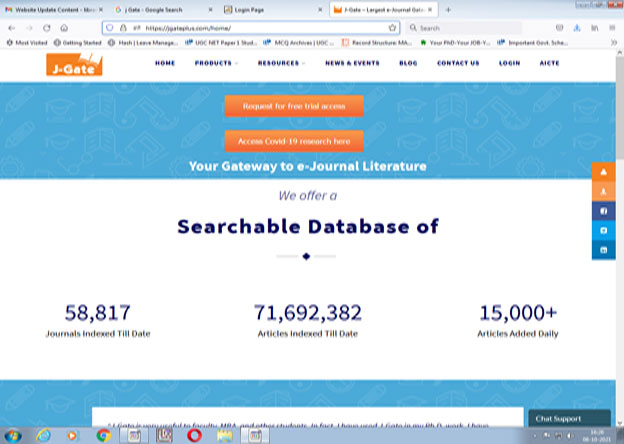This screenshot has height=444, width=624.
Task: Open Windows Media Player from taskbar
Action: (72, 436)
